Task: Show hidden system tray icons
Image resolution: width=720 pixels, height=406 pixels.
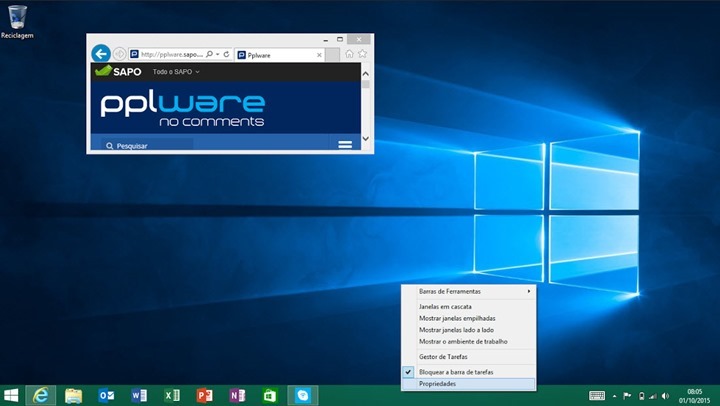Action: coord(614,396)
